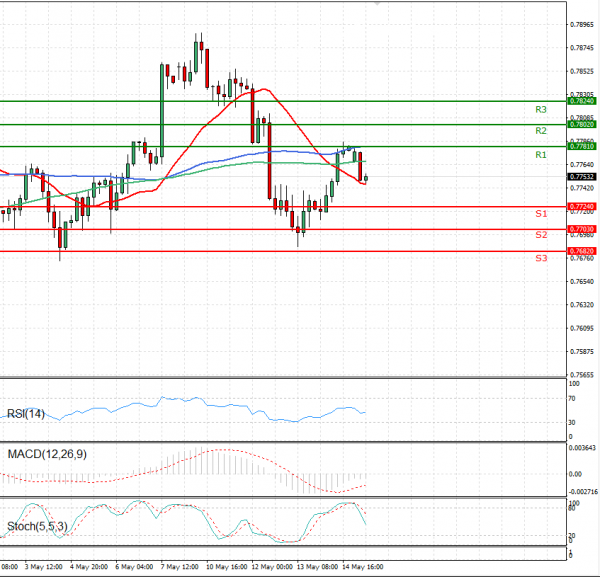The height and width of the screenshot is (577, 600).
Task: Select the current price tag 0.77532
Action: pos(582,177)
